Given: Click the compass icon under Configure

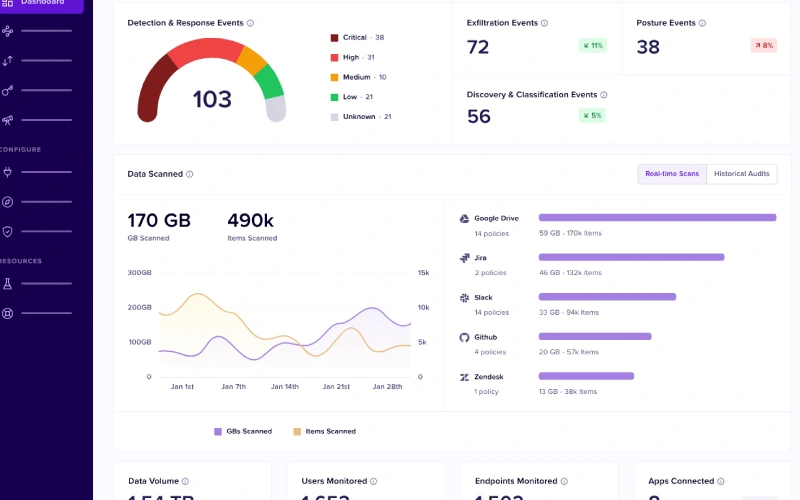Looking at the screenshot, I should [8, 201].
